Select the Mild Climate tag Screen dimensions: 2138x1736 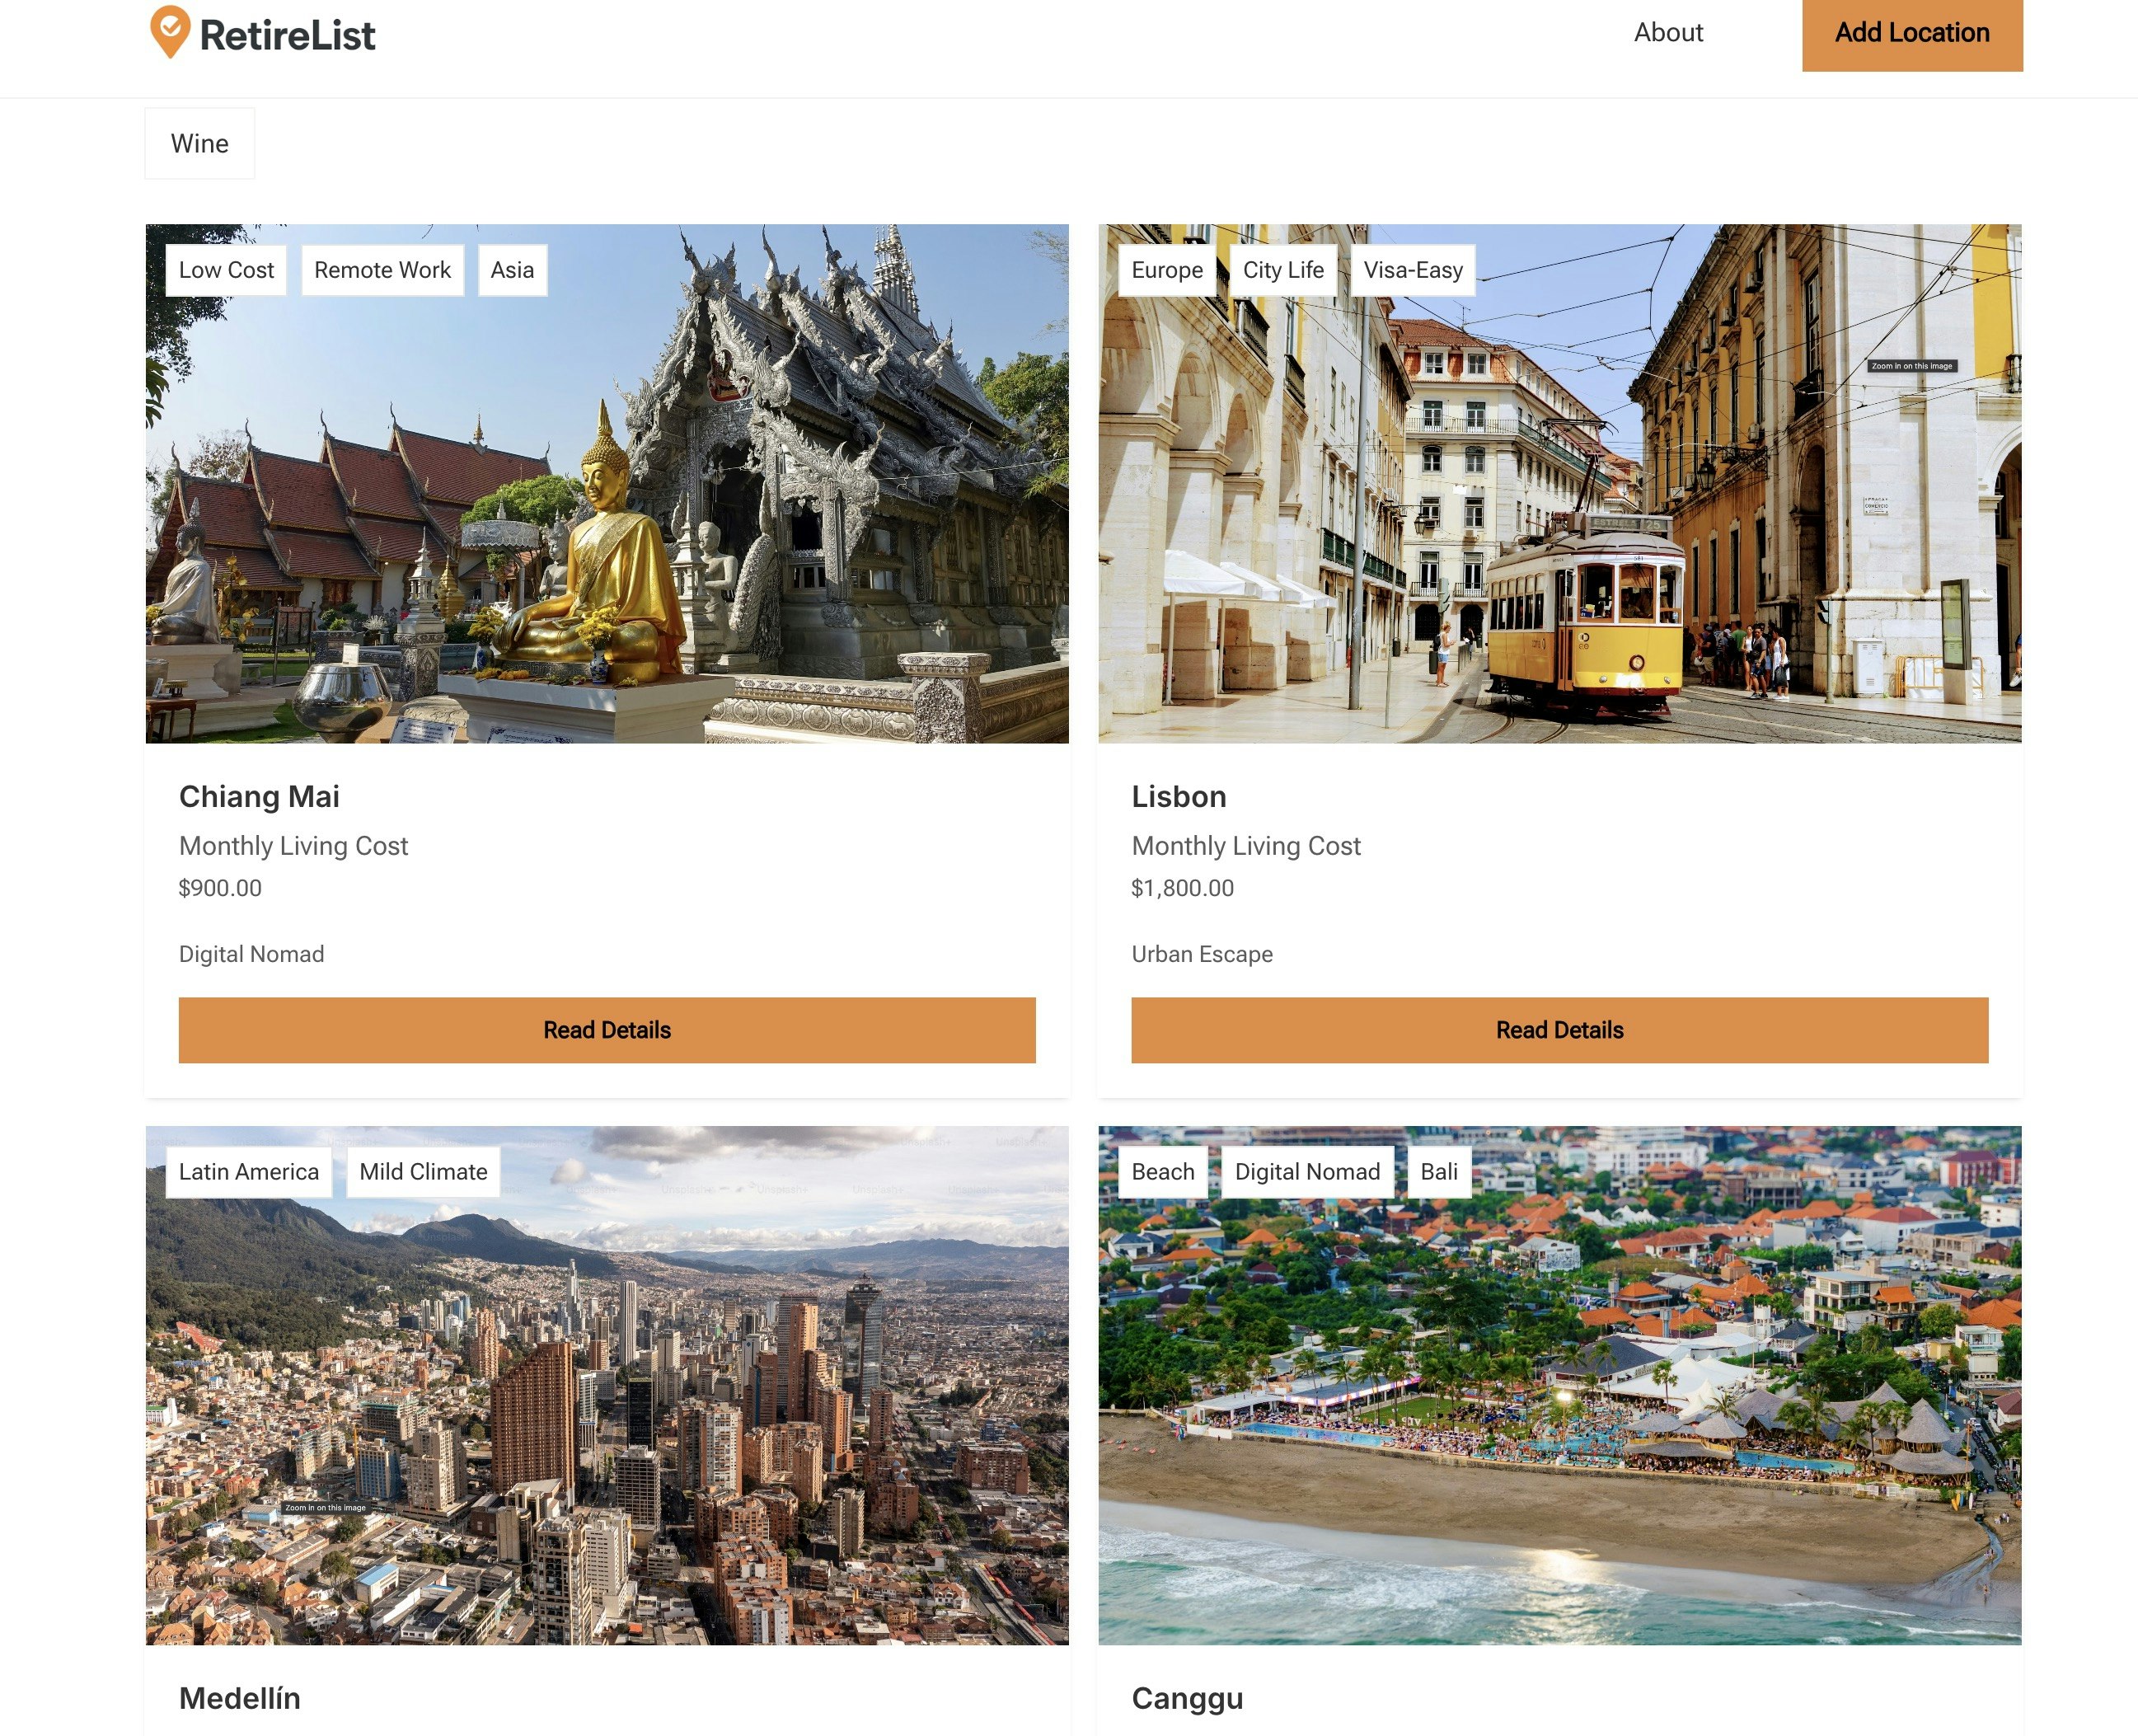[423, 1172]
